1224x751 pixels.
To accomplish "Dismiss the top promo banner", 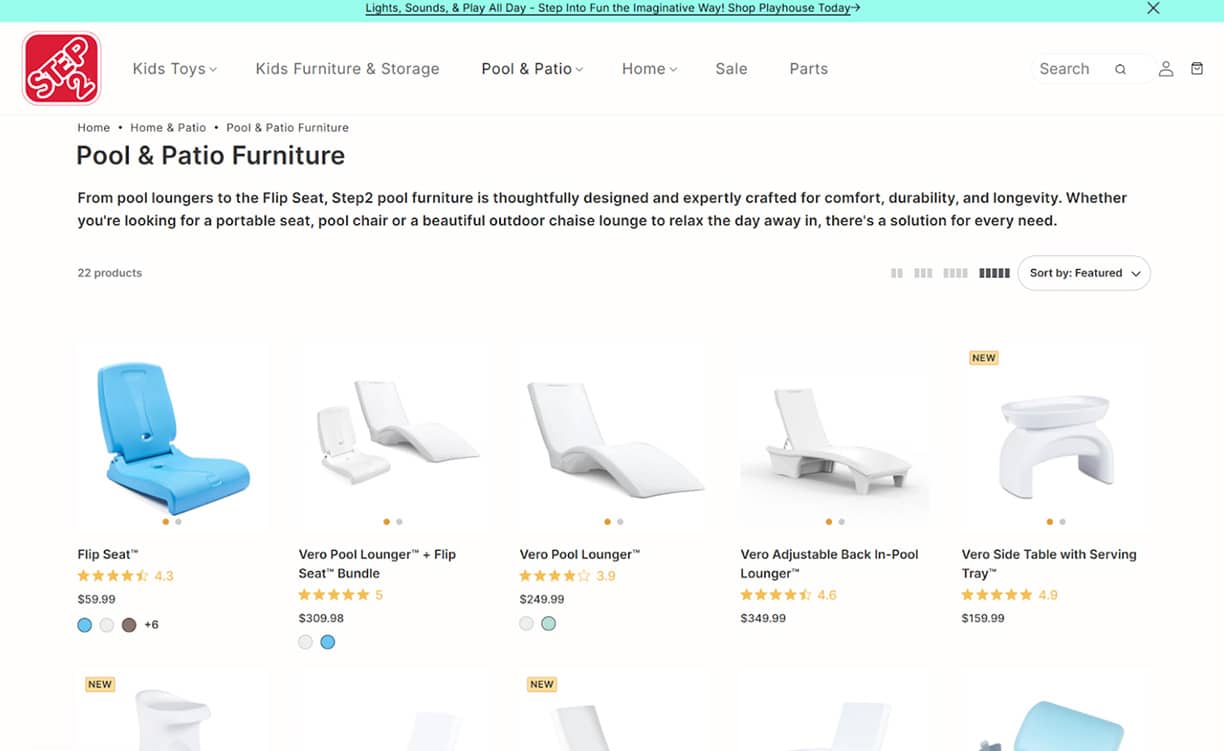I will [1153, 8].
